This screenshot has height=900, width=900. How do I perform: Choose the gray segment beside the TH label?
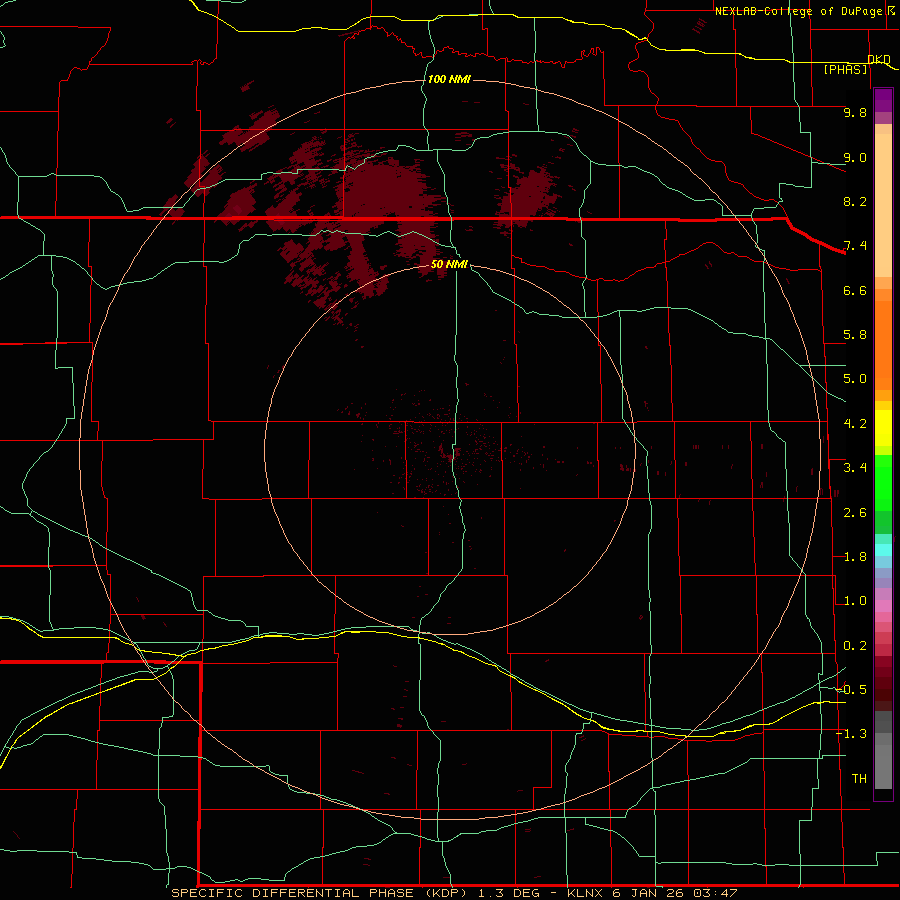pyautogui.click(x=883, y=767)
